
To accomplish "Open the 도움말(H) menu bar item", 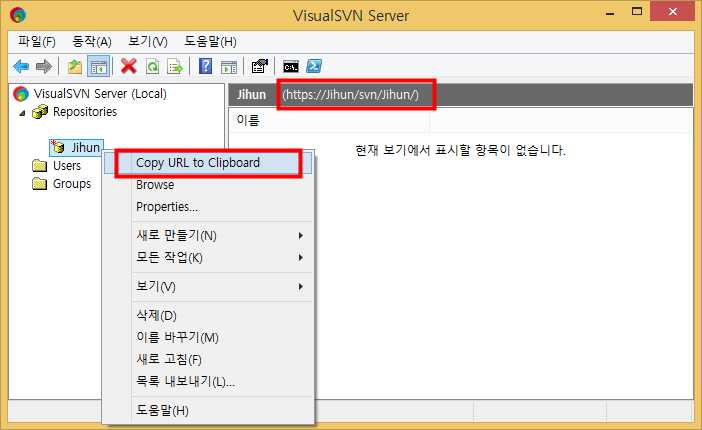I will coord(210,42).
